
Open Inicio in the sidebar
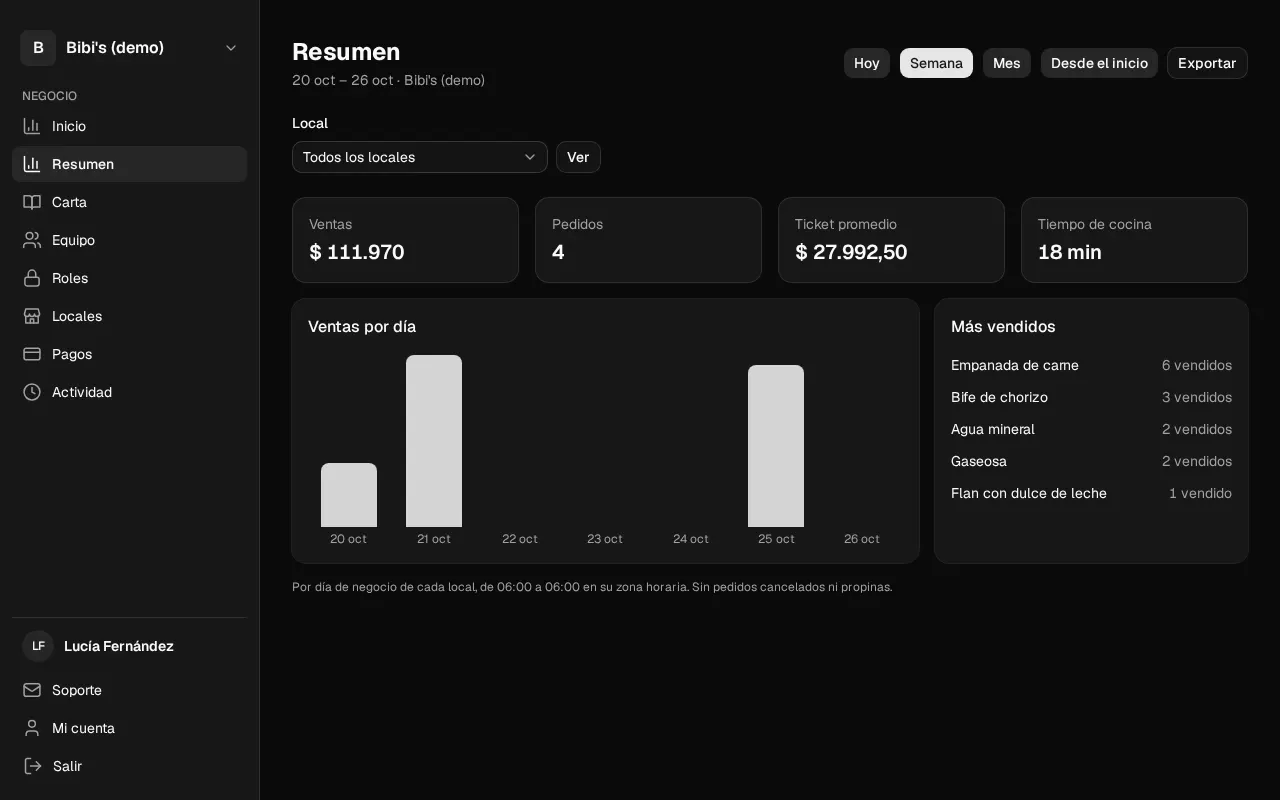click(129, 126)
